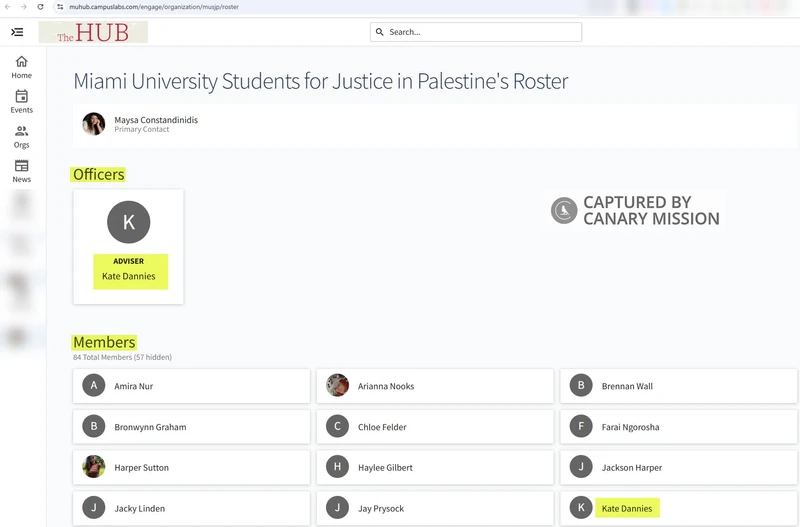
Task: Click the roster page title
Action: tap(320, 82)
